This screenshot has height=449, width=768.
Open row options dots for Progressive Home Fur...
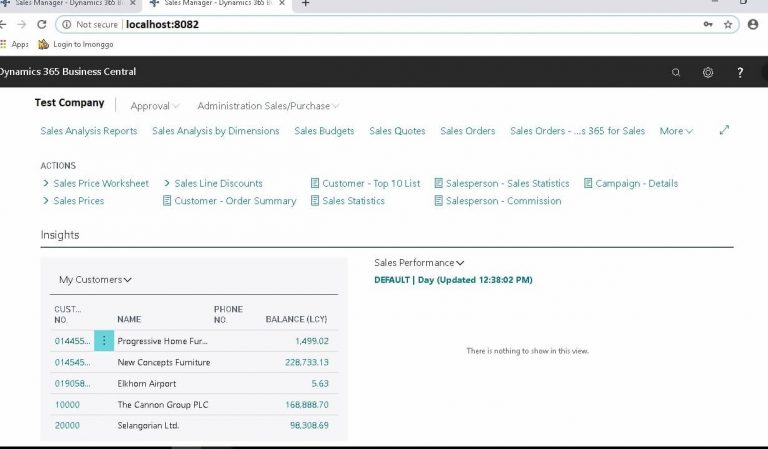click(x=104, y=341)
